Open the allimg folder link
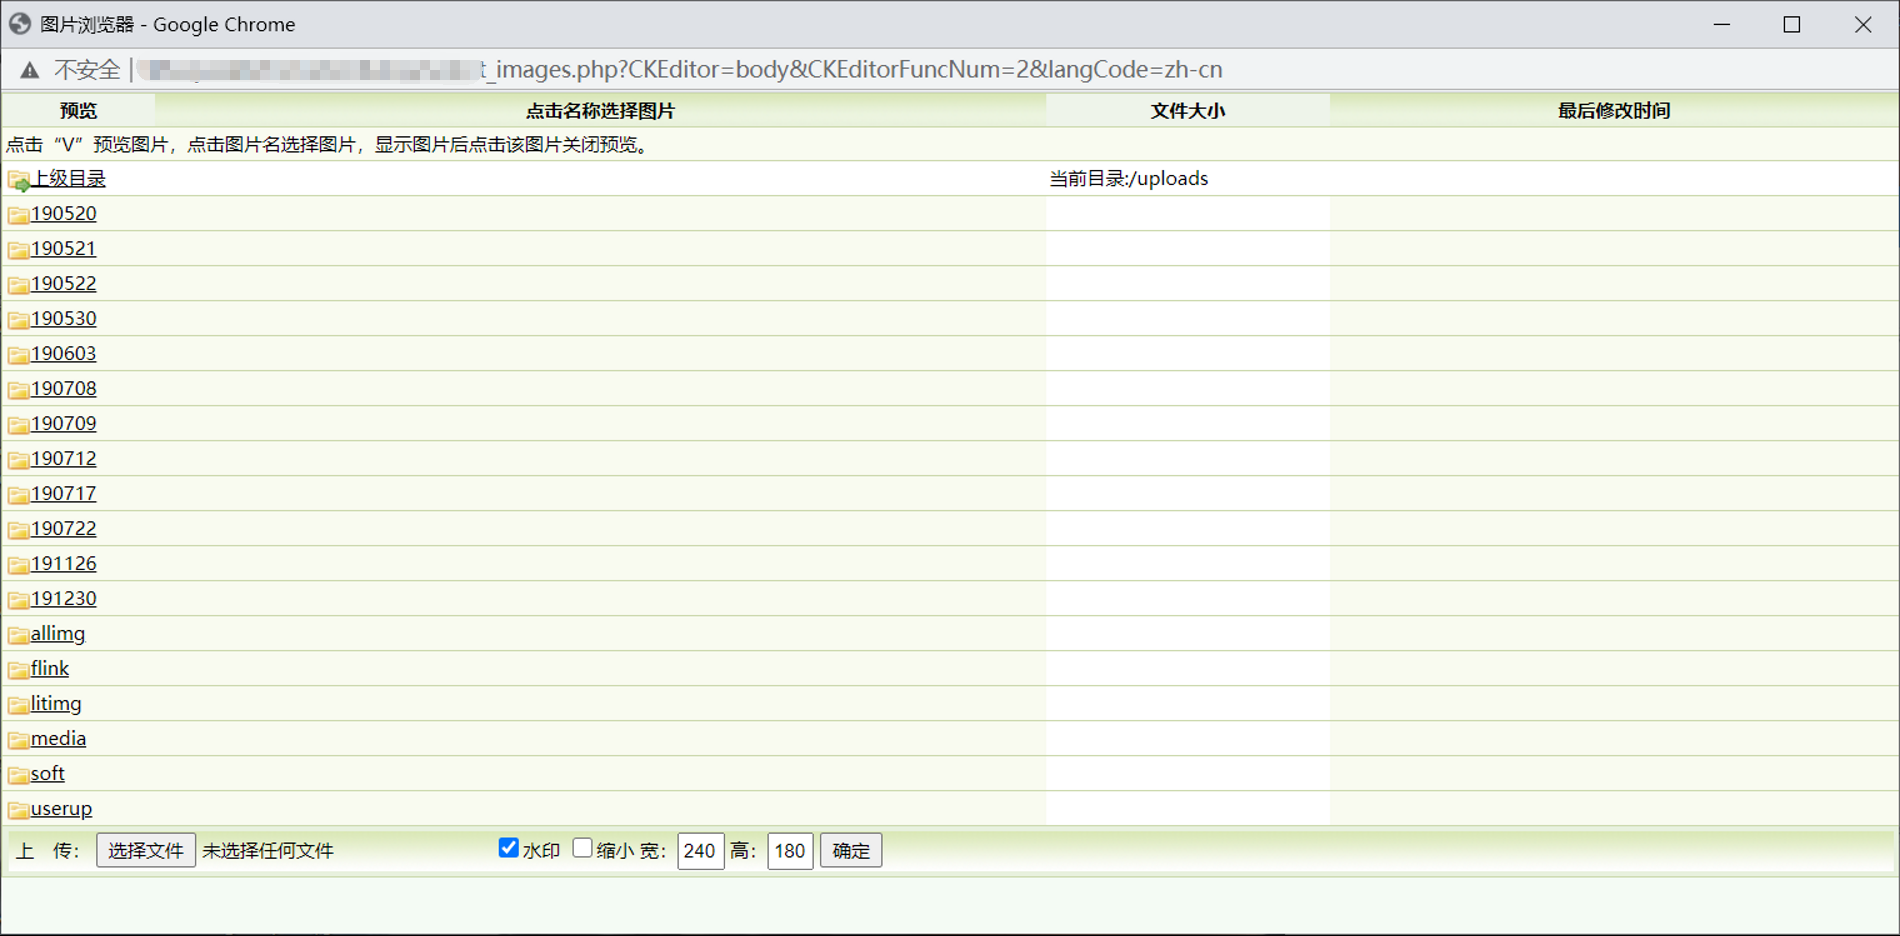 [58, 633]
